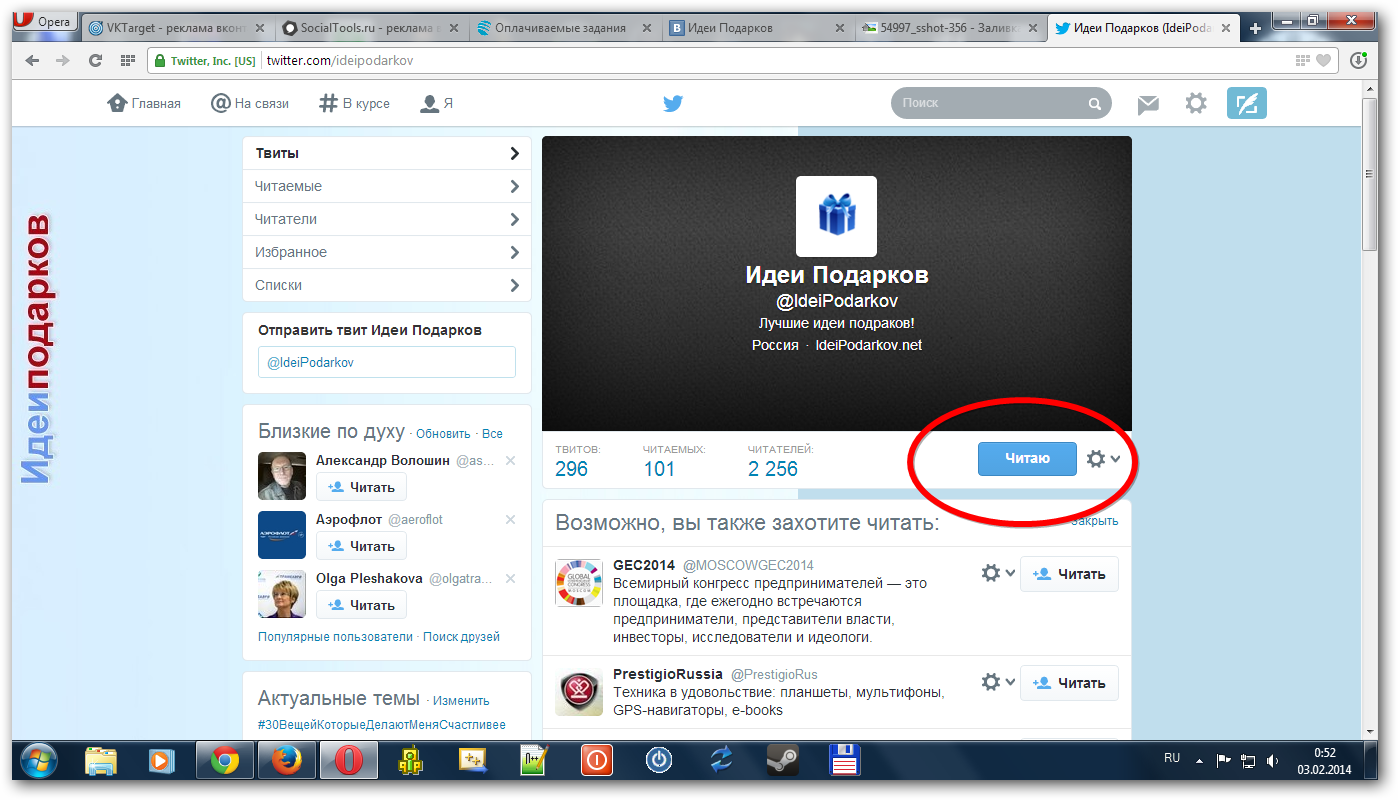
Task: Click the @IdeiPodarkov tweet input box
Action: 387,363
